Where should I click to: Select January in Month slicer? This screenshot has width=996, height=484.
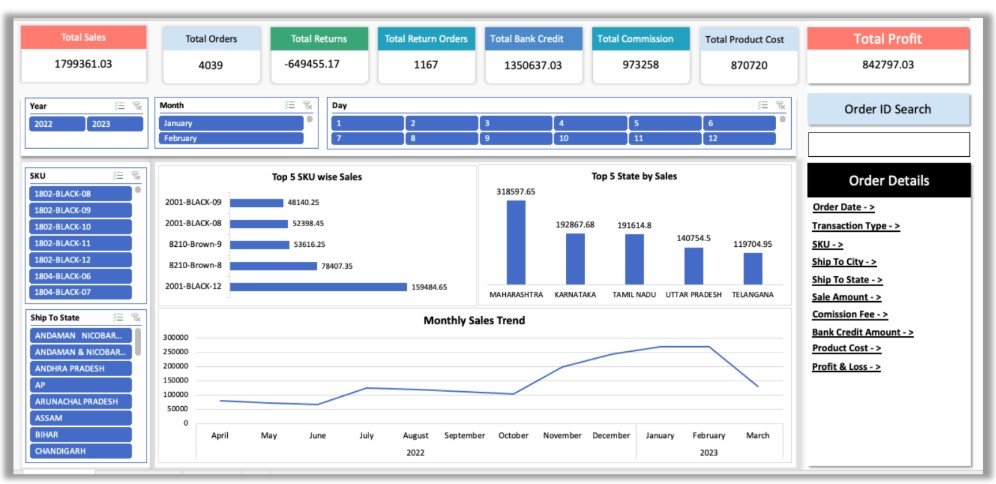tap(231, 123)
